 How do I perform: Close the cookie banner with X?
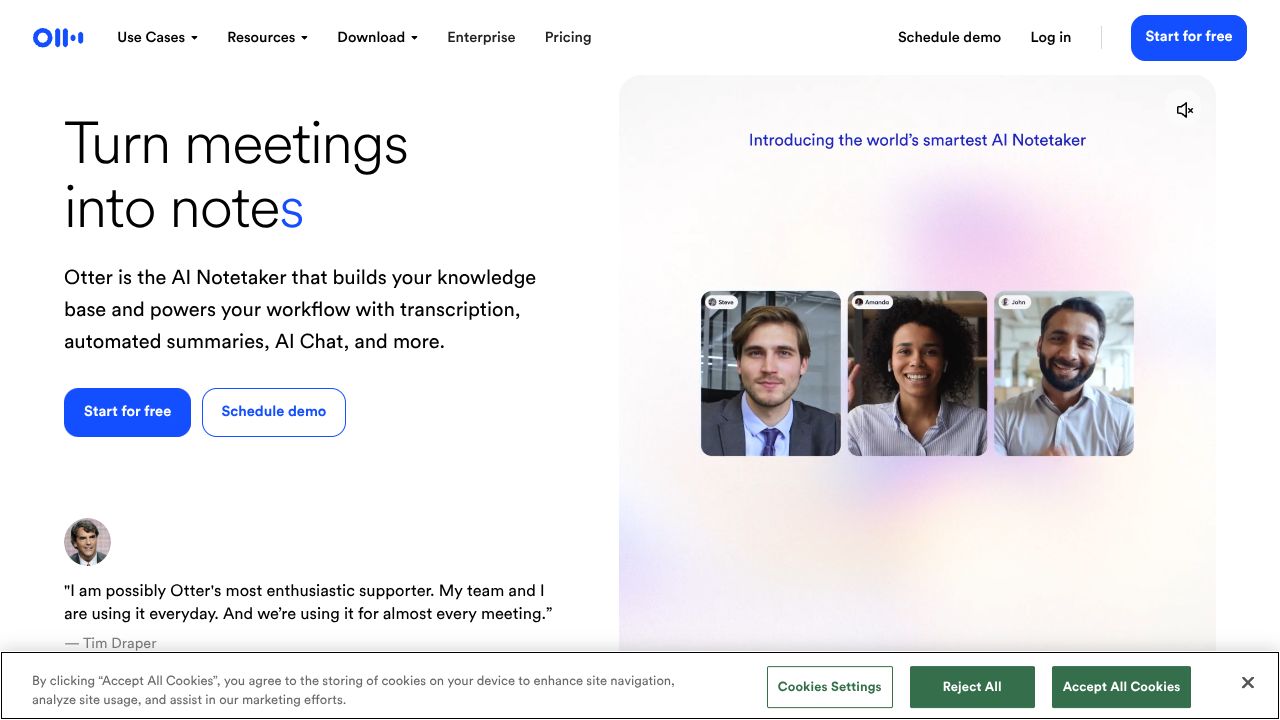[x=1247, y=683]
